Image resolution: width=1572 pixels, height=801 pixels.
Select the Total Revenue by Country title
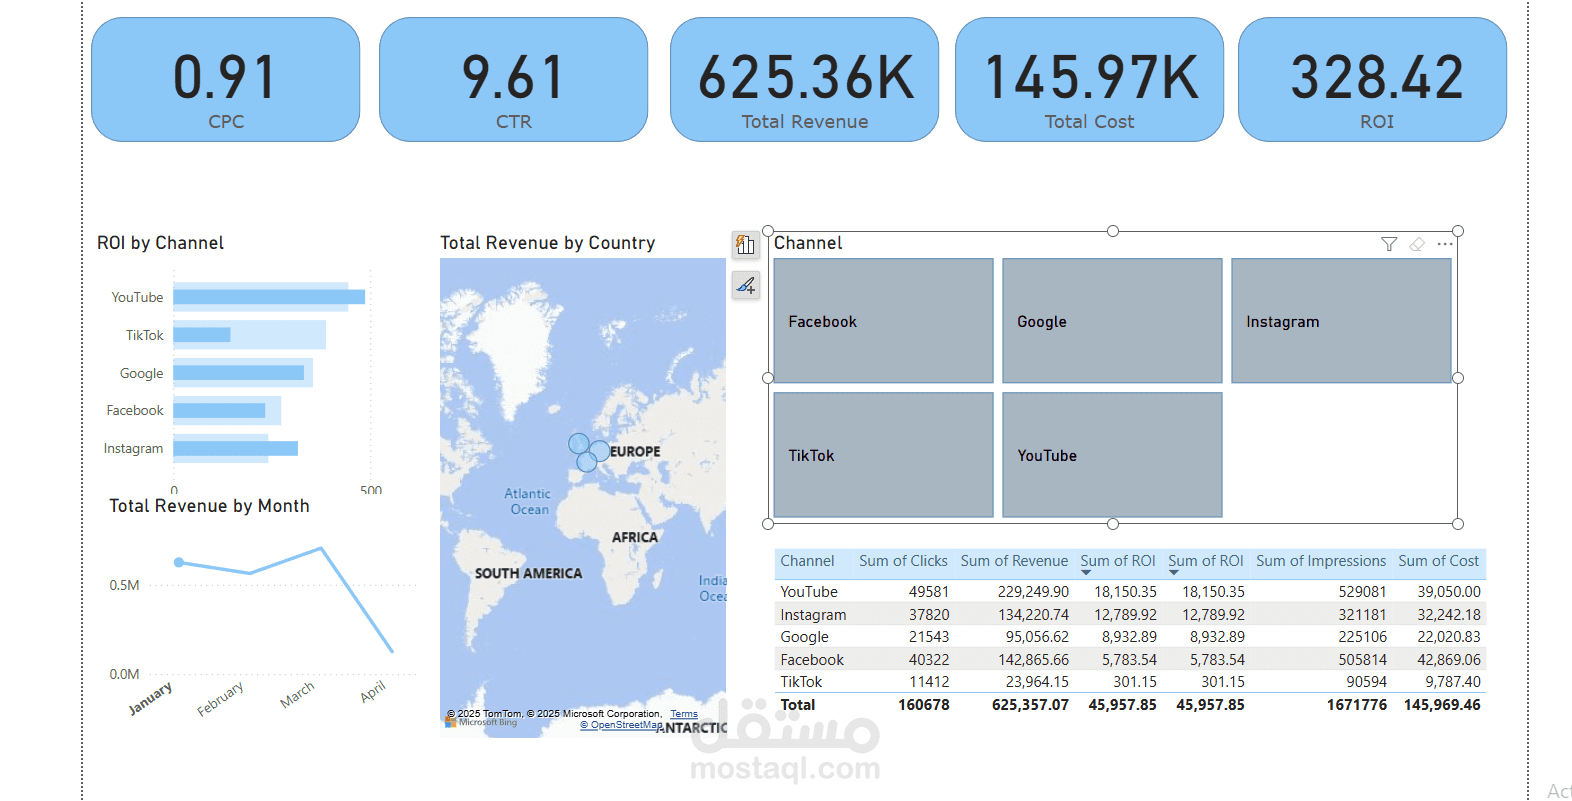548,243
